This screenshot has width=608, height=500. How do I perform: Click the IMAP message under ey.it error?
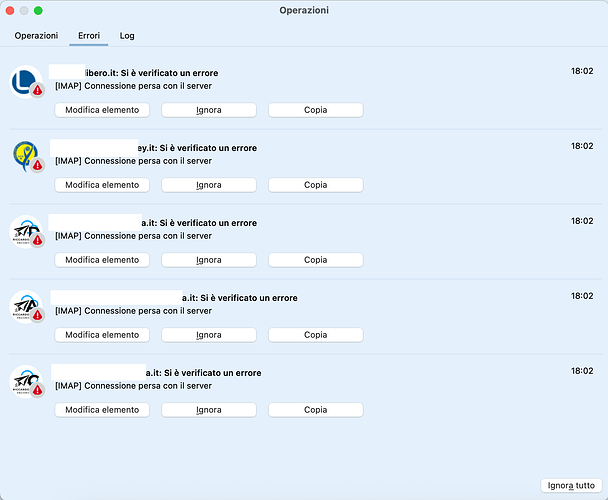pos(133,161)
